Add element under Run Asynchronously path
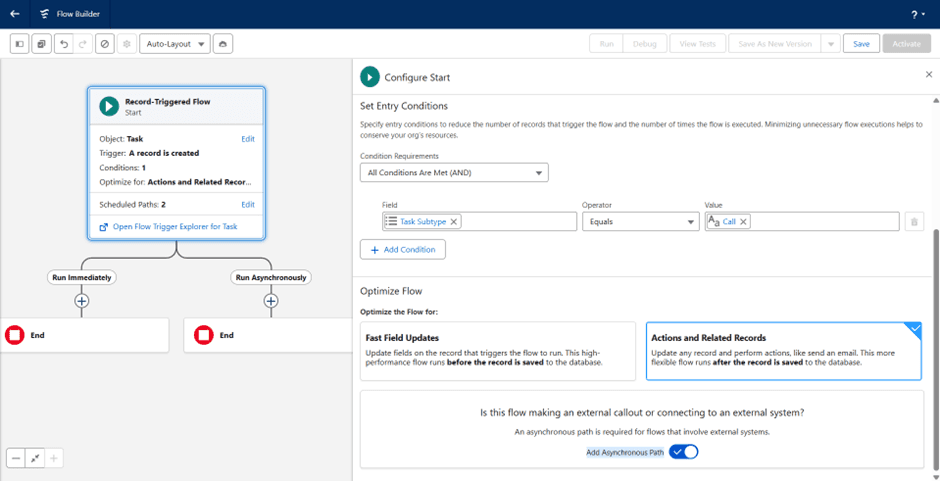The image size is (940, 481). click(x=271, y=300)
